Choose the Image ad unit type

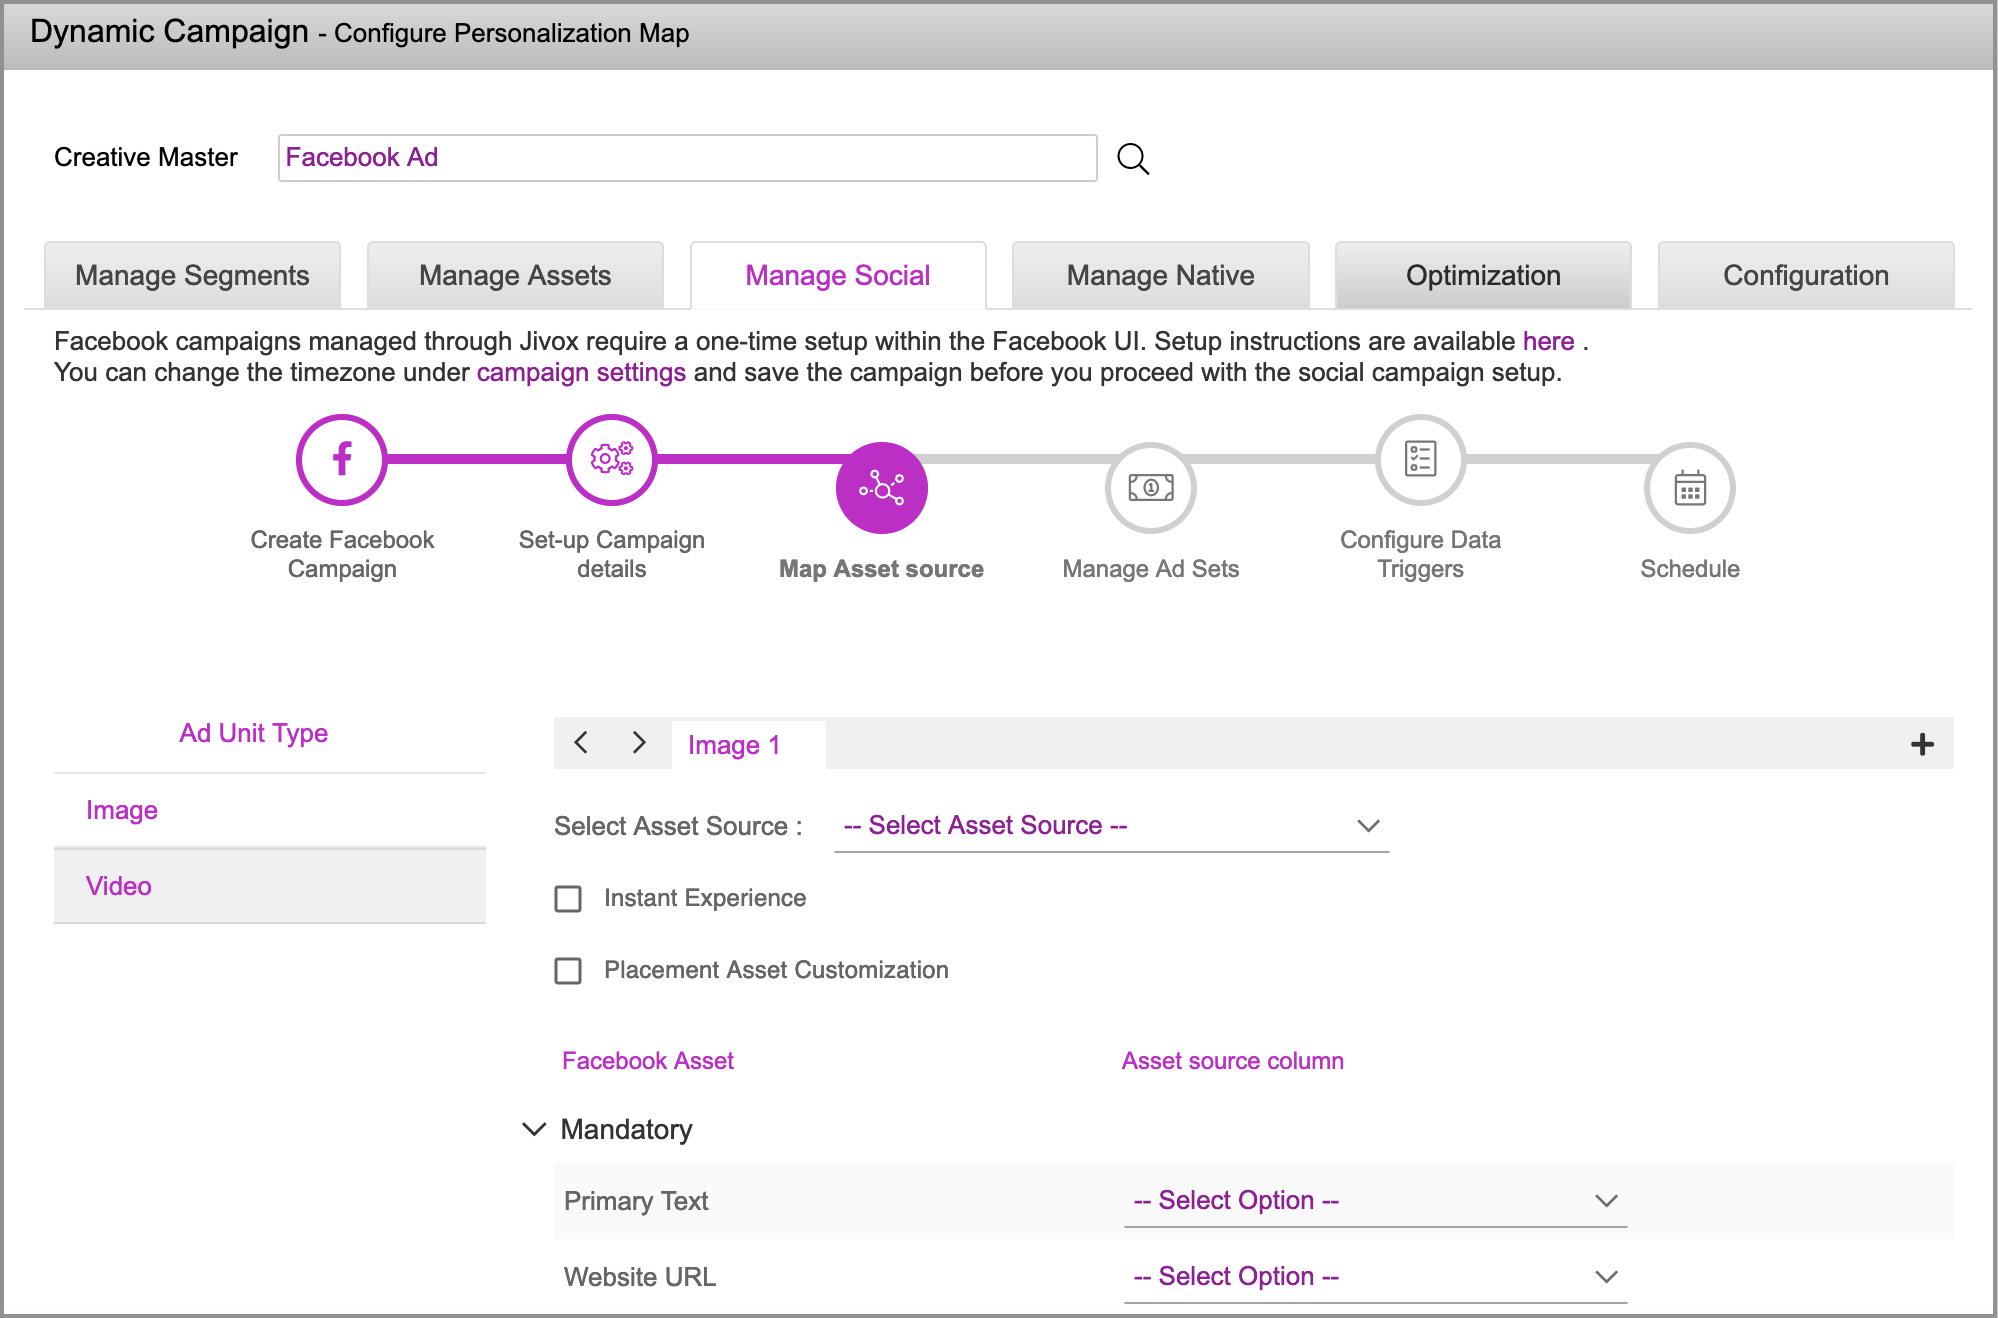(270, 810)
